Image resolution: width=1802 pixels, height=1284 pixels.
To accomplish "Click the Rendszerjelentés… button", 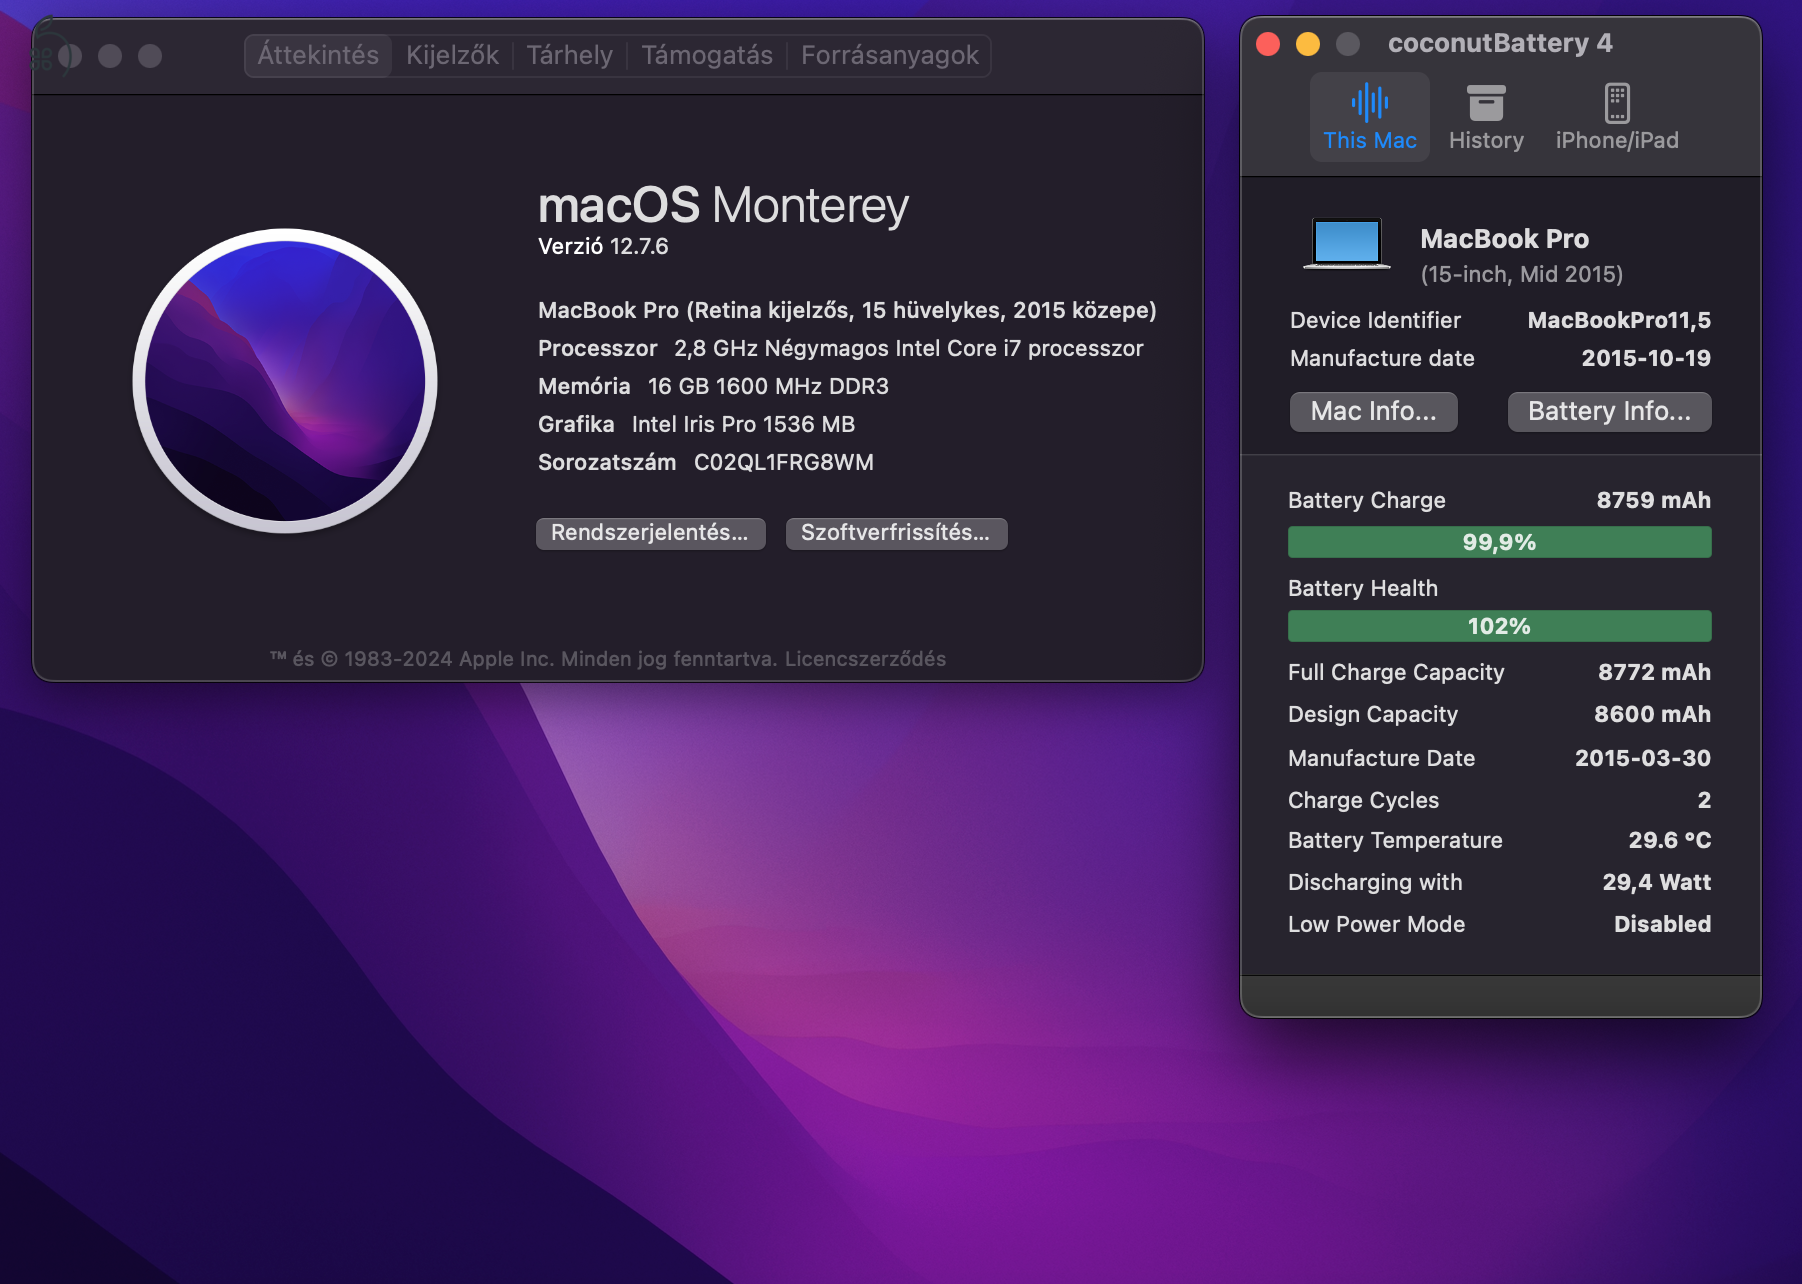I will click(650, 533).
